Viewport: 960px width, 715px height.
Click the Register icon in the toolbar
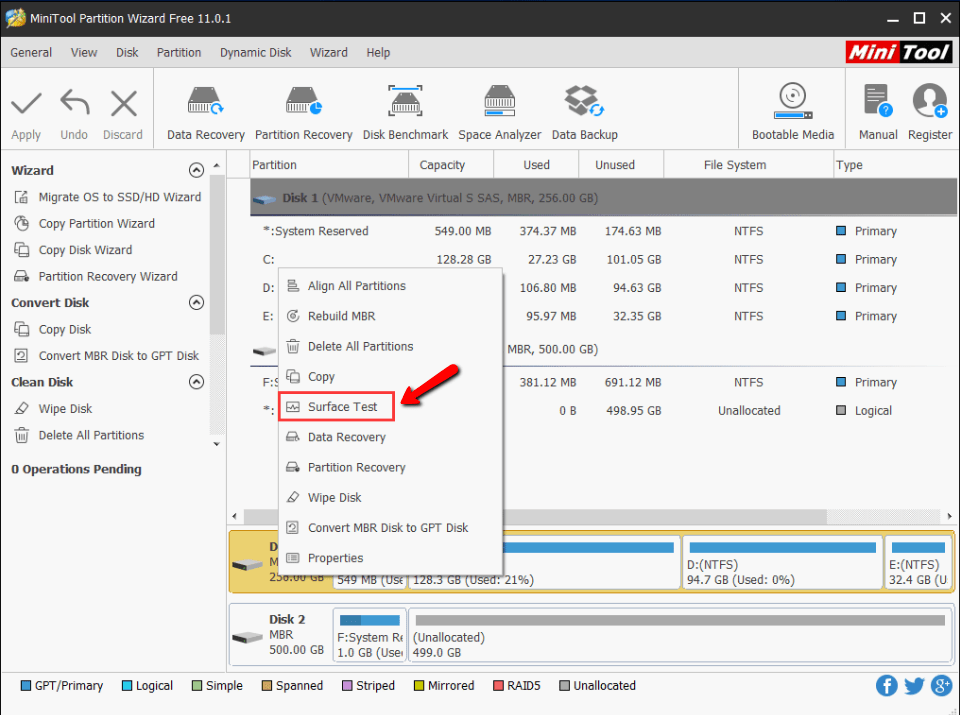930,108
